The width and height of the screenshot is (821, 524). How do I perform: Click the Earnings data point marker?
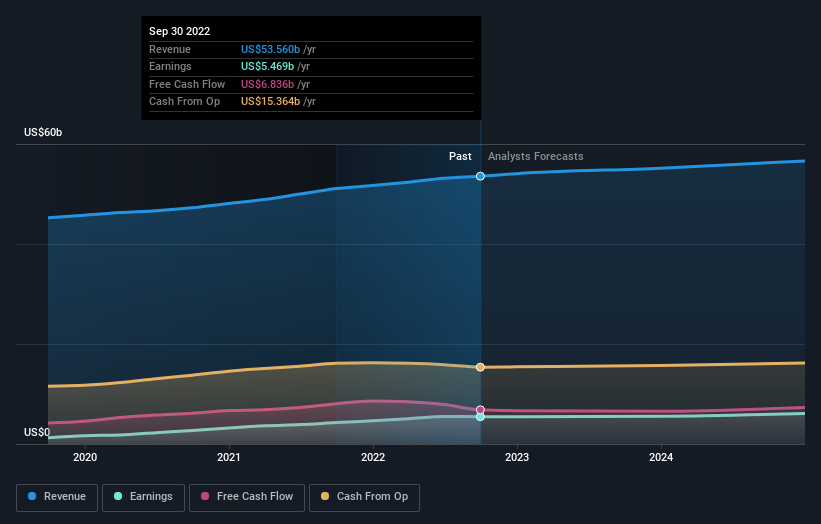point(480,417)
